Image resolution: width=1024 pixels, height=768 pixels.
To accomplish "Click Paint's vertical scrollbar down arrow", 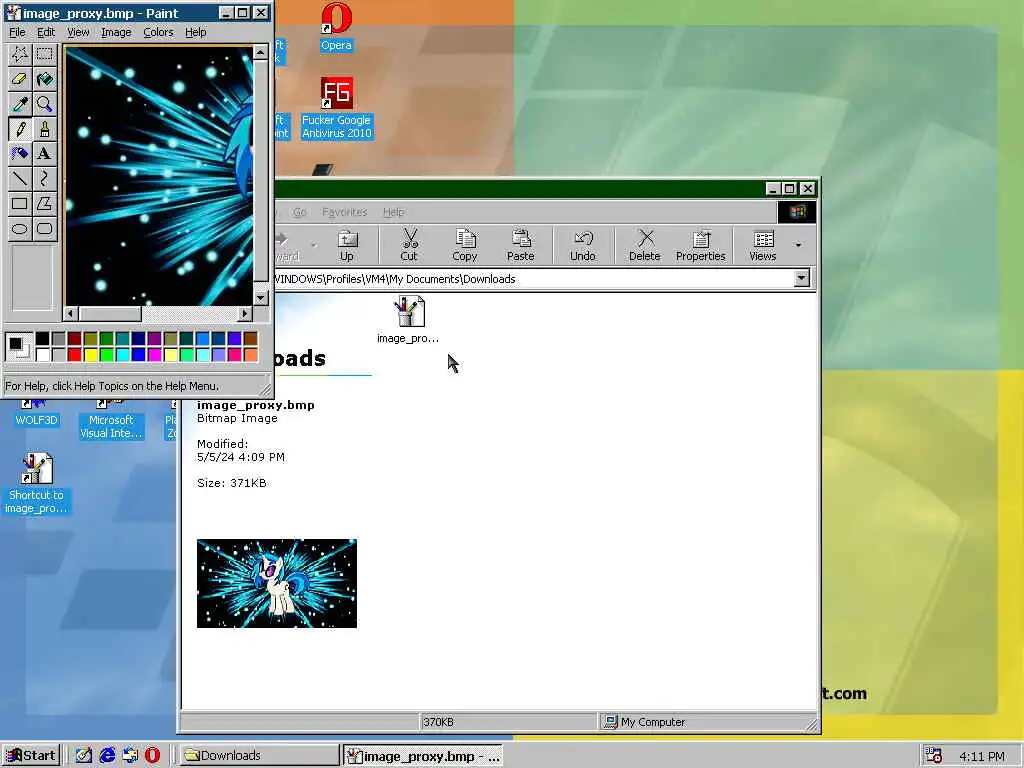I will click(x=261, y=298).
